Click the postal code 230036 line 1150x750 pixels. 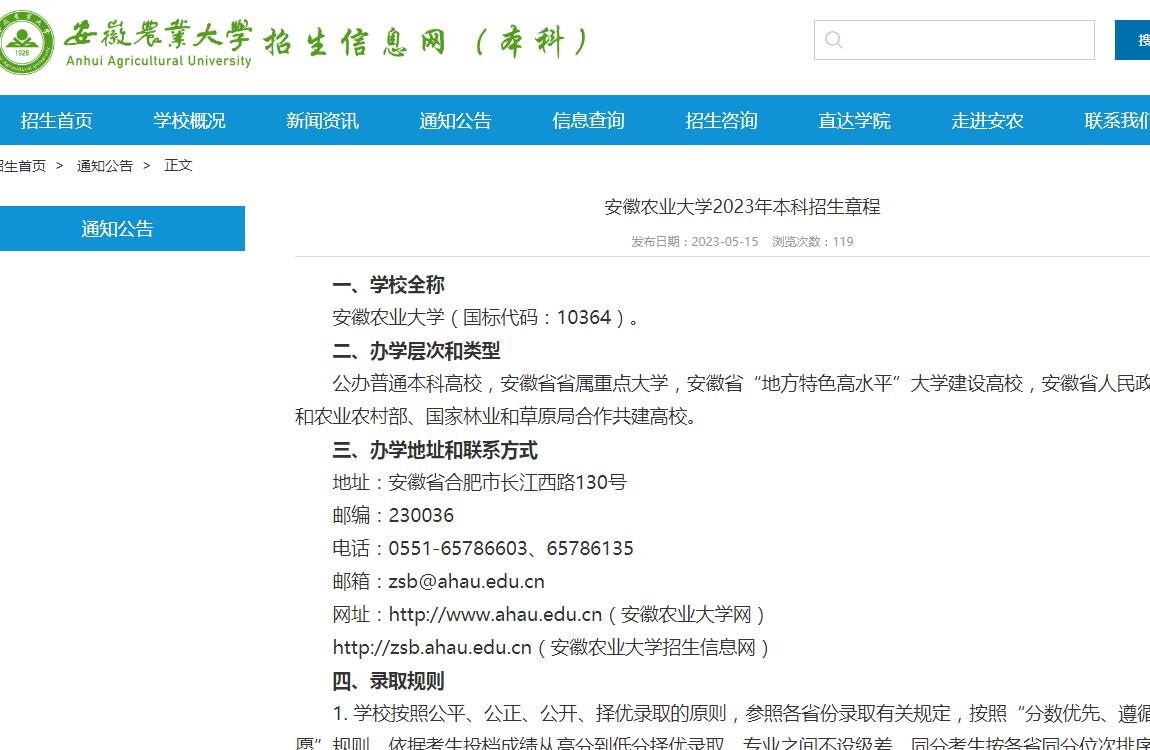(x=393, y=515)
